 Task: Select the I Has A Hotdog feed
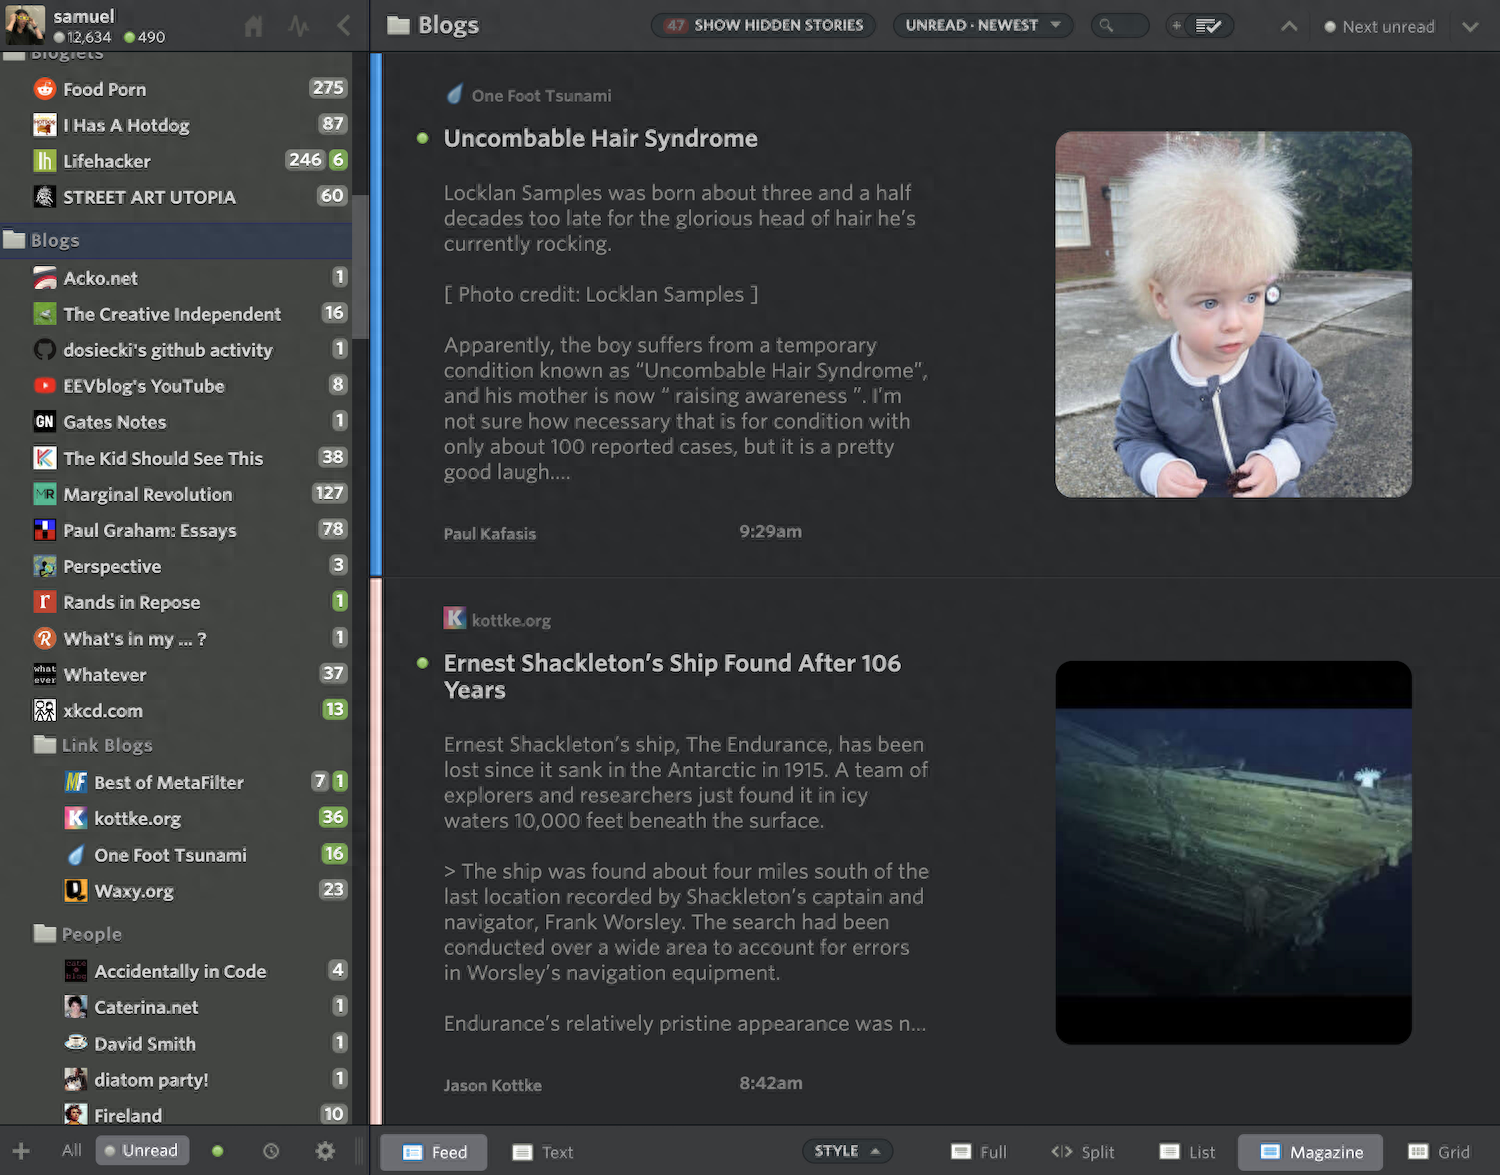click(x=176, y=125)
